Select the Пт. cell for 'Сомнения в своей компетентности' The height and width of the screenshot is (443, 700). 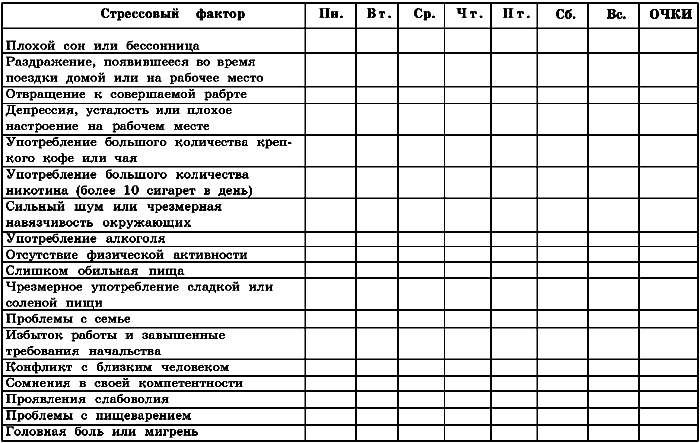[x=515, y=383]
